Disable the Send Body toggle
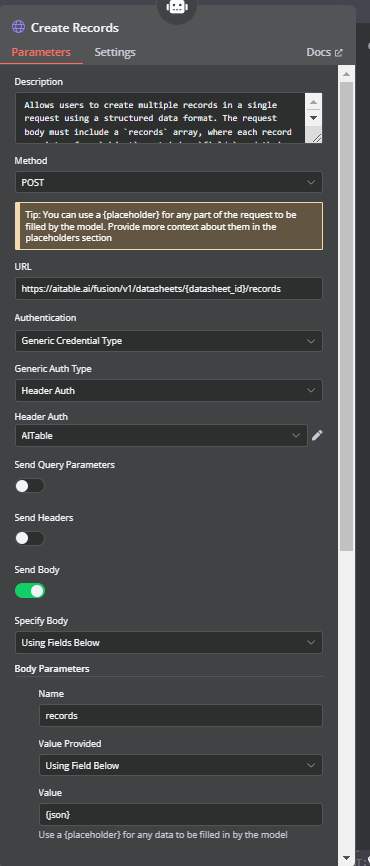This screenshot has height=866, width=370. pyautogui.click(x=30, y=591)
